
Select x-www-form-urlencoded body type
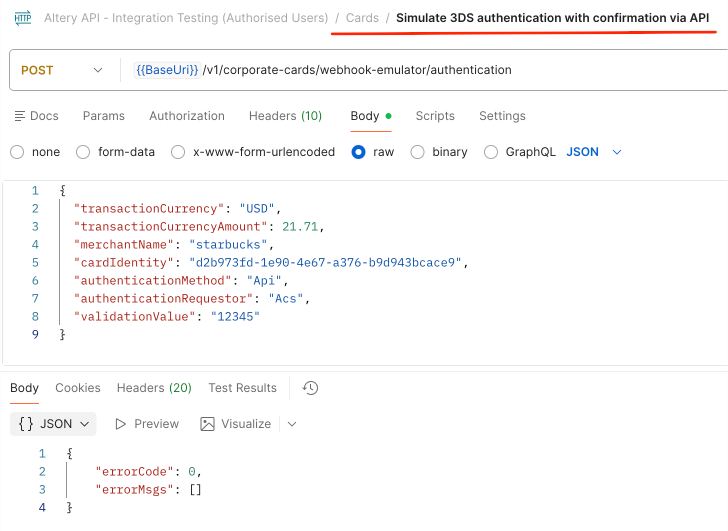tap(178, 152)
